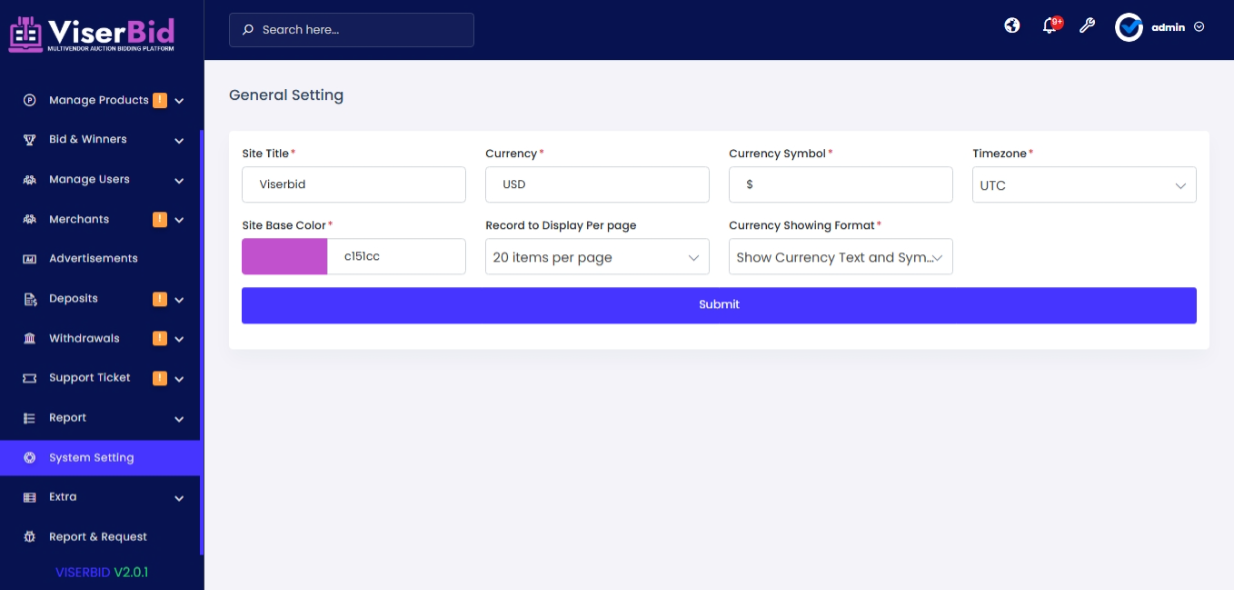Expand the Support Ticket chevron
The height and width of the screenshot is (590, 1234).
pyautogui.click(x=179, y=379)
